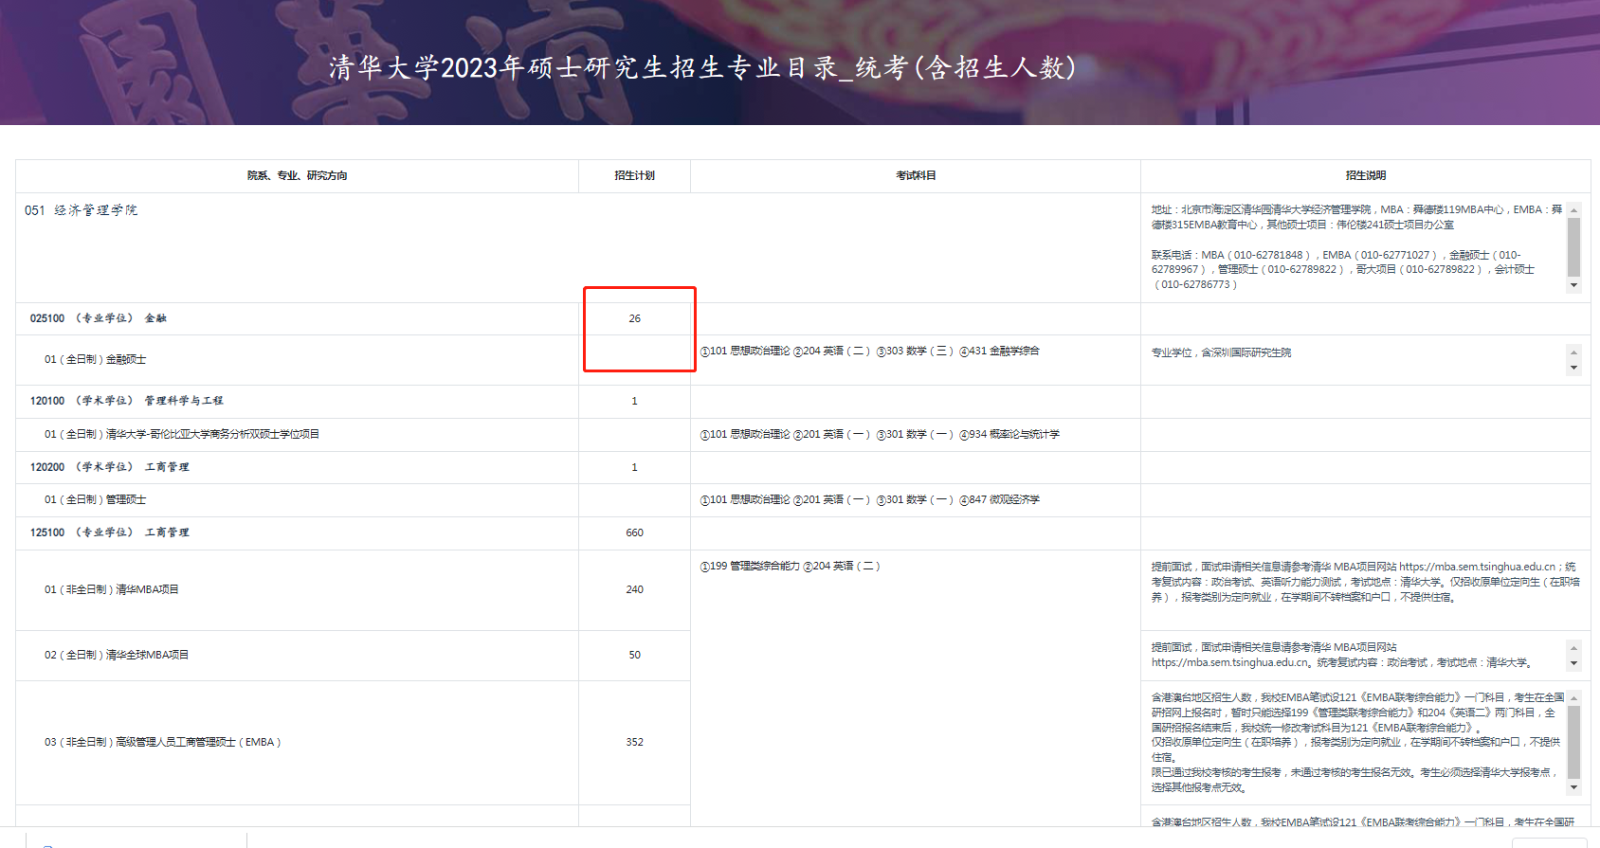1600x848 pixels.
Task: Click enrollment value 26 for 金融
Action: (x=634, y=319)
